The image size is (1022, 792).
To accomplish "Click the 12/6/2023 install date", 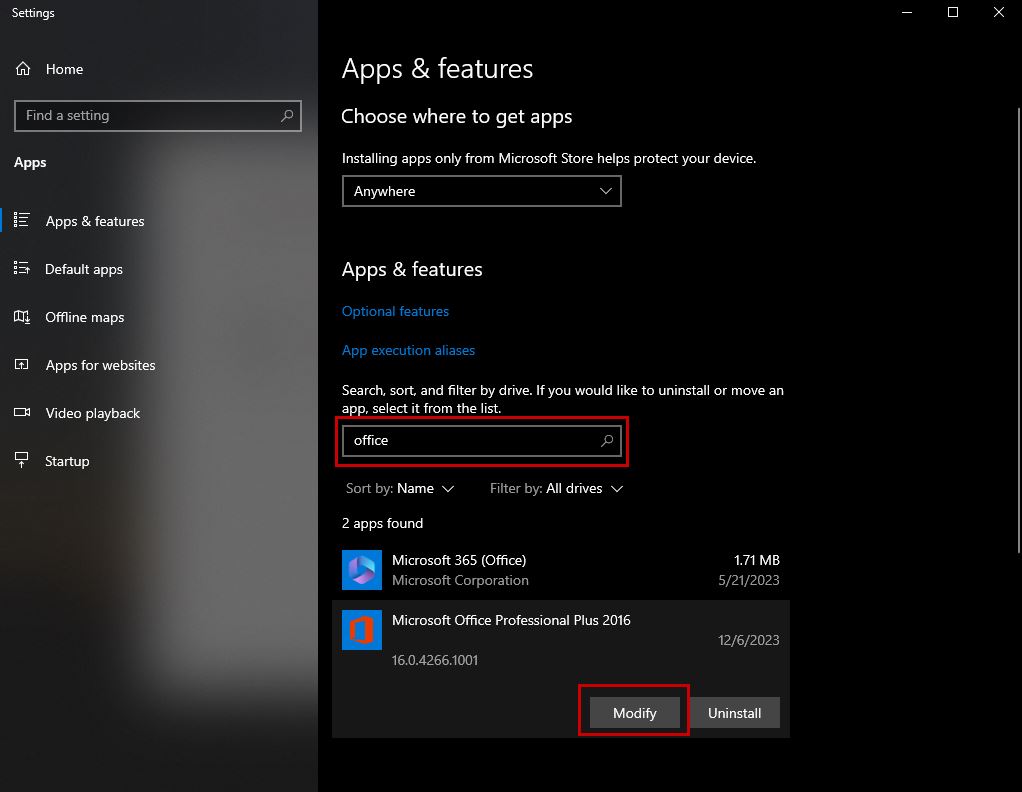I will (x=748, y=640).
